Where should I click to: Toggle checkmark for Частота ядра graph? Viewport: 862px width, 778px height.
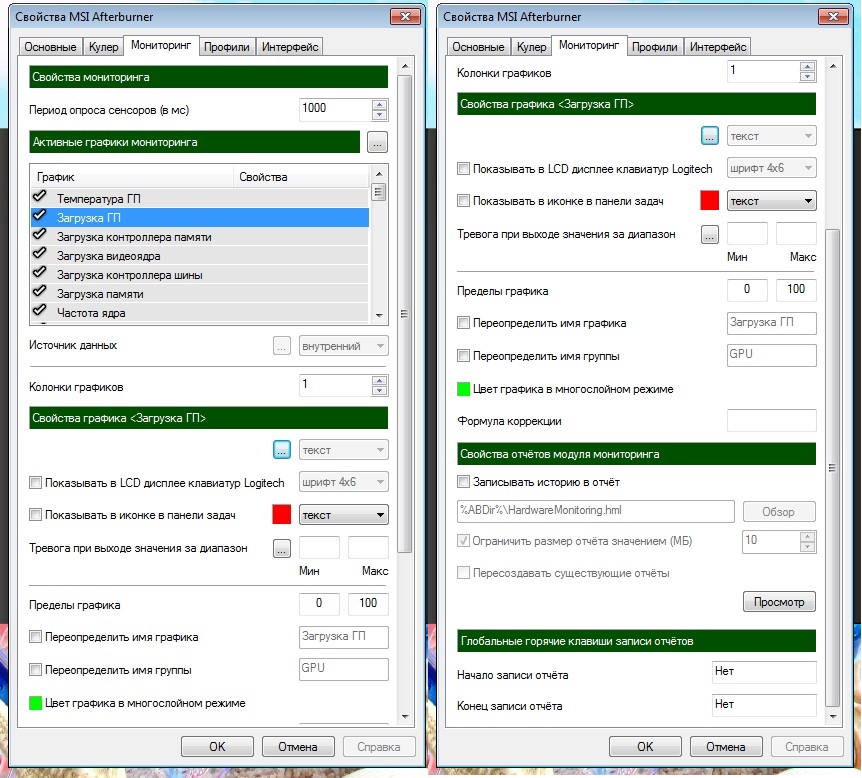click(x=40, y=311)
